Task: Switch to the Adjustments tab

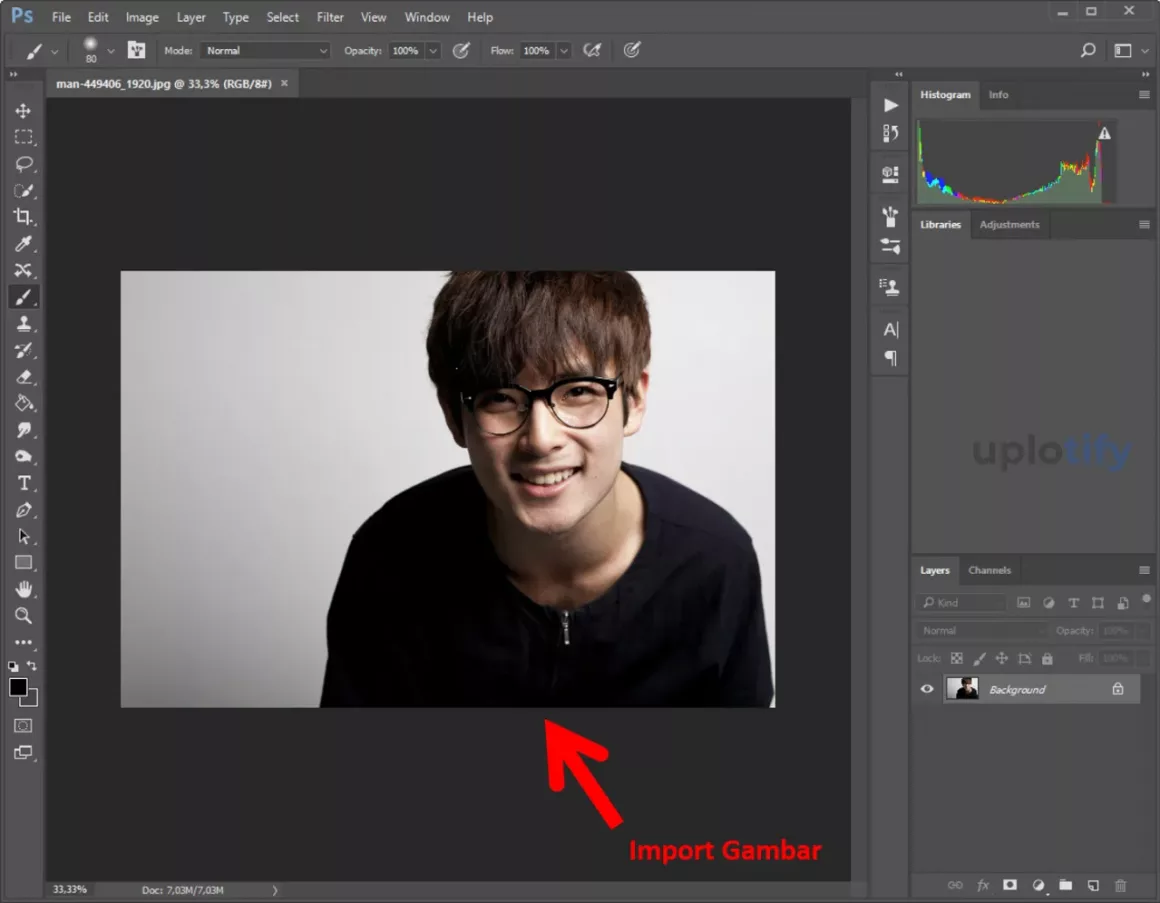Action: click(1009, 225)
